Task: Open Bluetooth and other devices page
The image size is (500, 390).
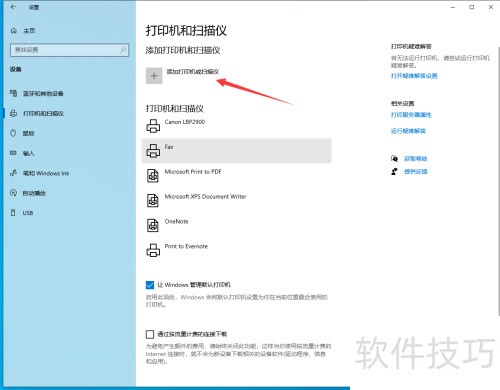Action: click(x=43, y=94)
